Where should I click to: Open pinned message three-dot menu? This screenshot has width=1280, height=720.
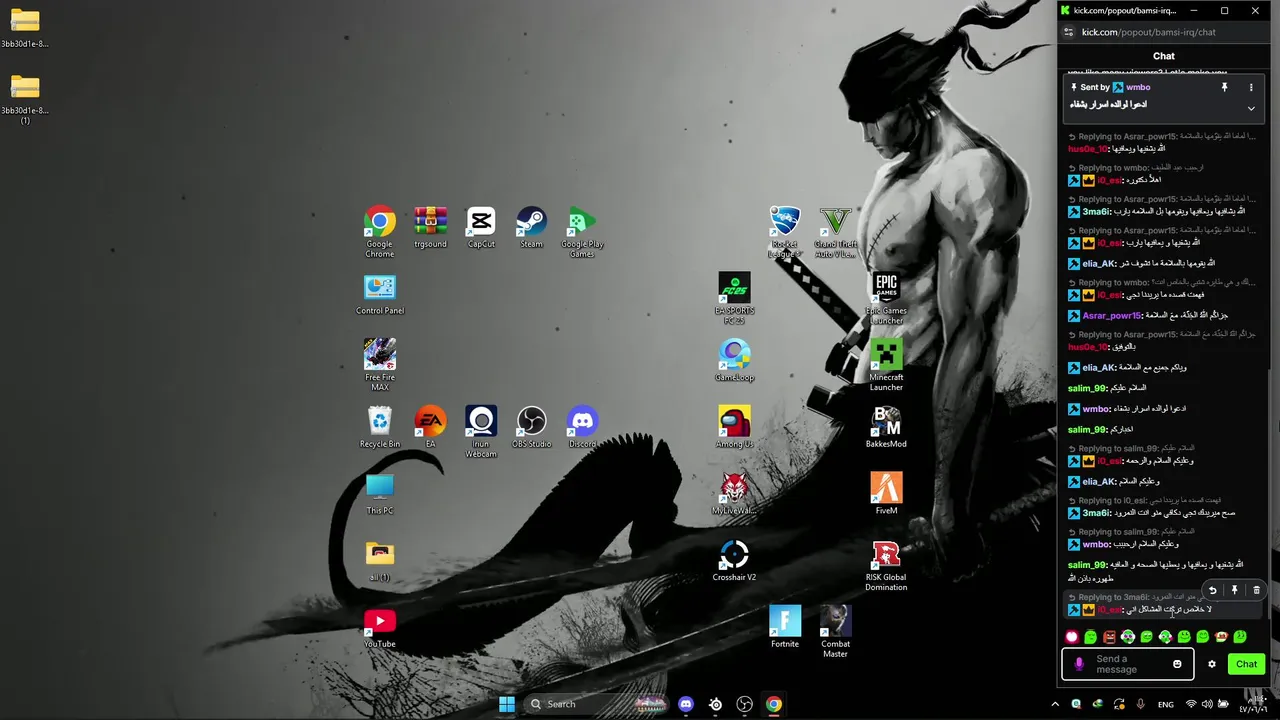(1250, 87)
